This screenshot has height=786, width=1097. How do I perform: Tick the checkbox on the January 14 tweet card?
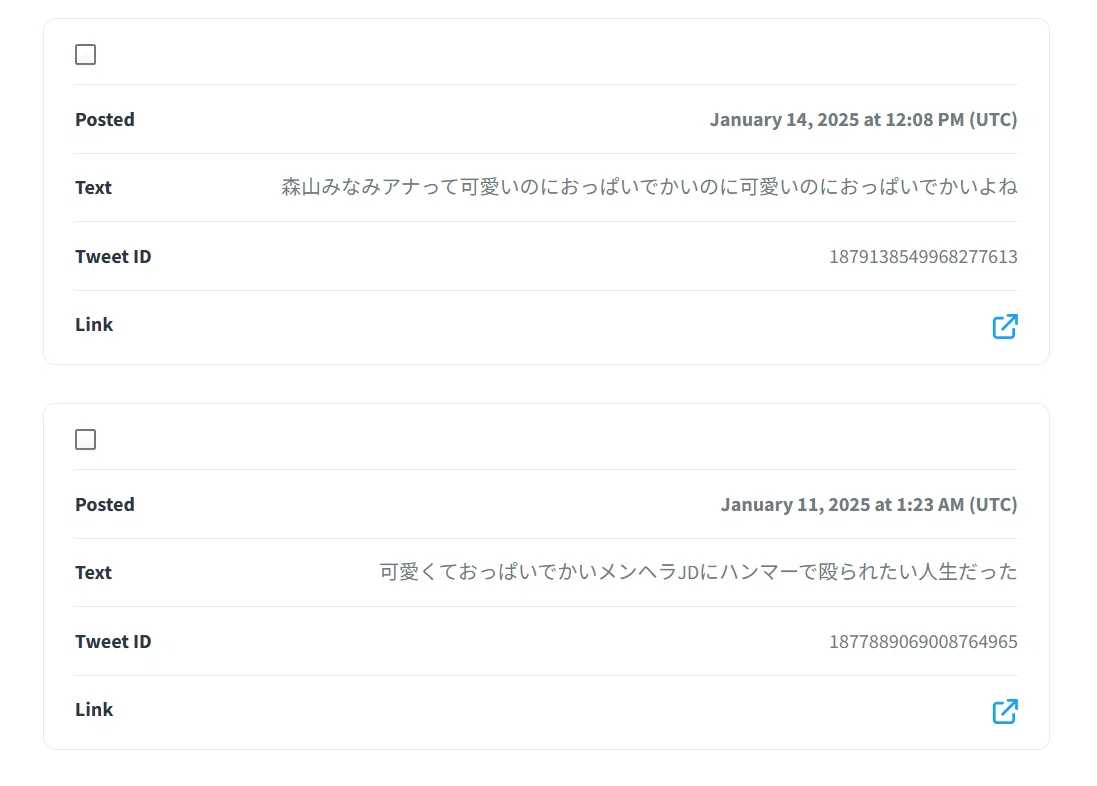85,55
